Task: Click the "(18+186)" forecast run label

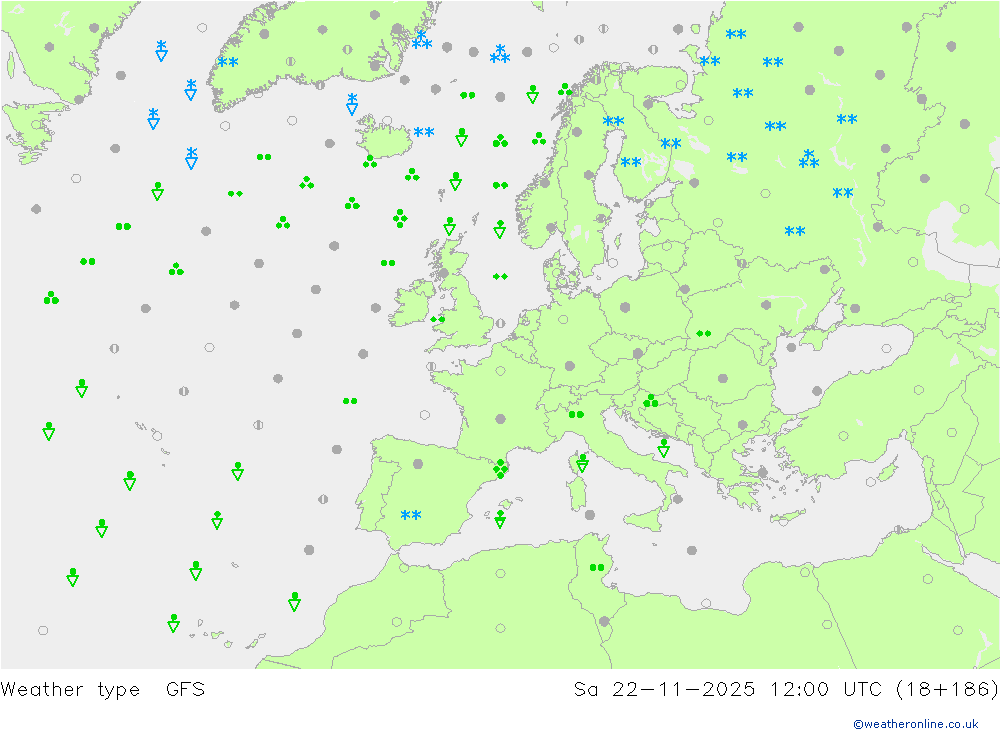Action: point(947,690)
